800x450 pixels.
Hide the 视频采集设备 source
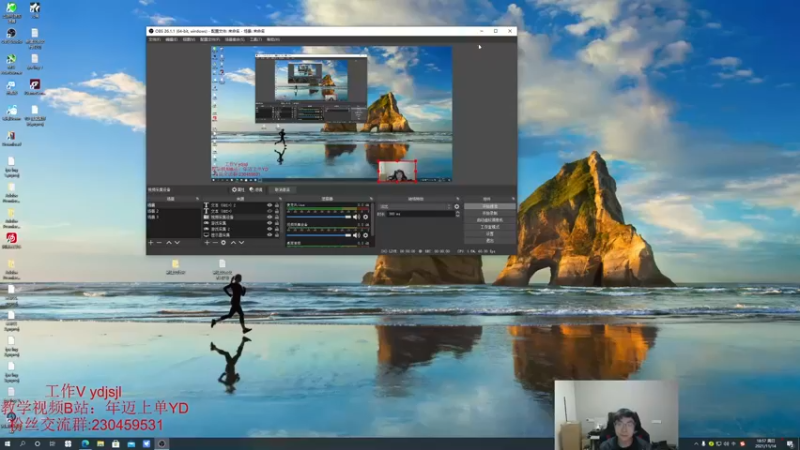(269, 217)
